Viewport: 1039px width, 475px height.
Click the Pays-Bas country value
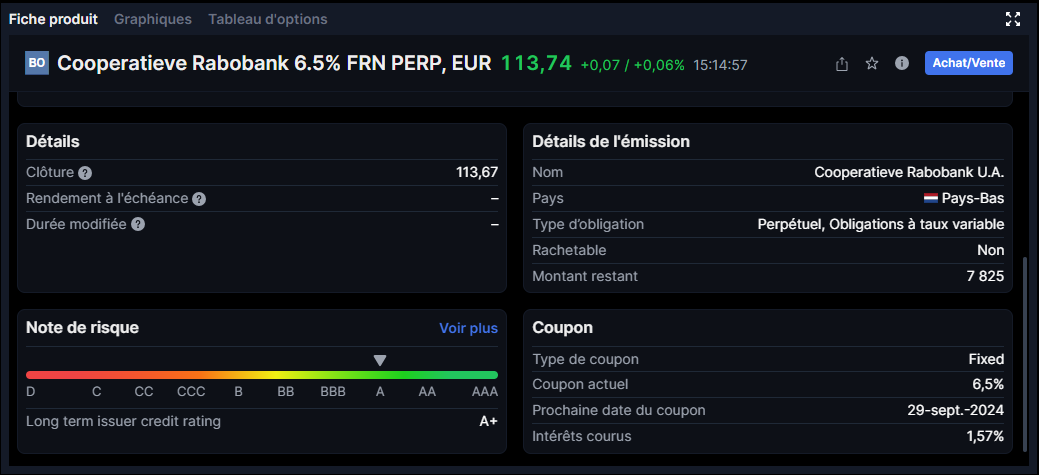click(x=973, y=199)
